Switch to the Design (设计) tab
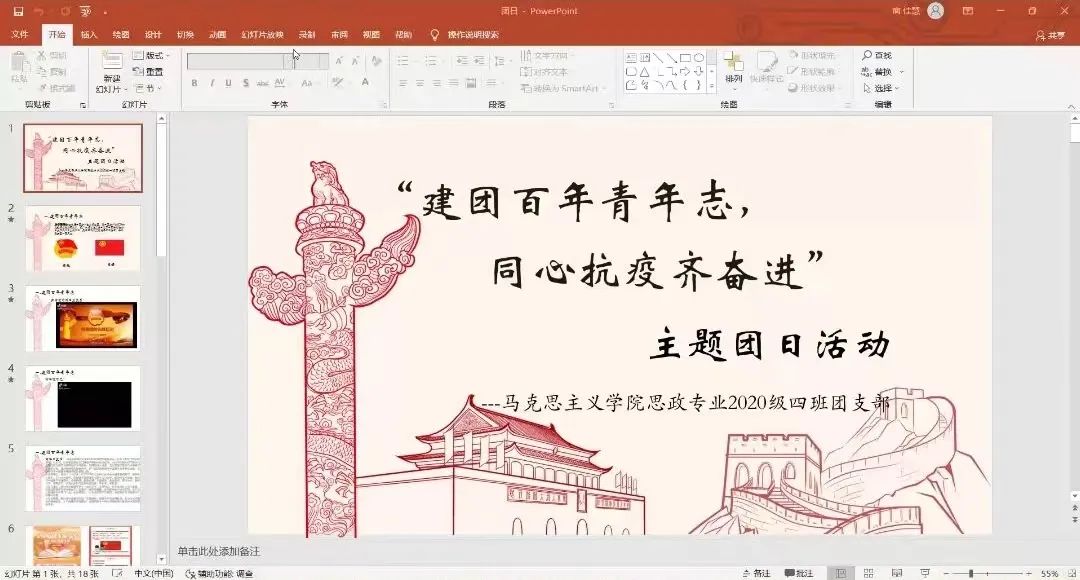Image resolution: width=1080 pixels, height=580 pixels. tap(153, 35)
